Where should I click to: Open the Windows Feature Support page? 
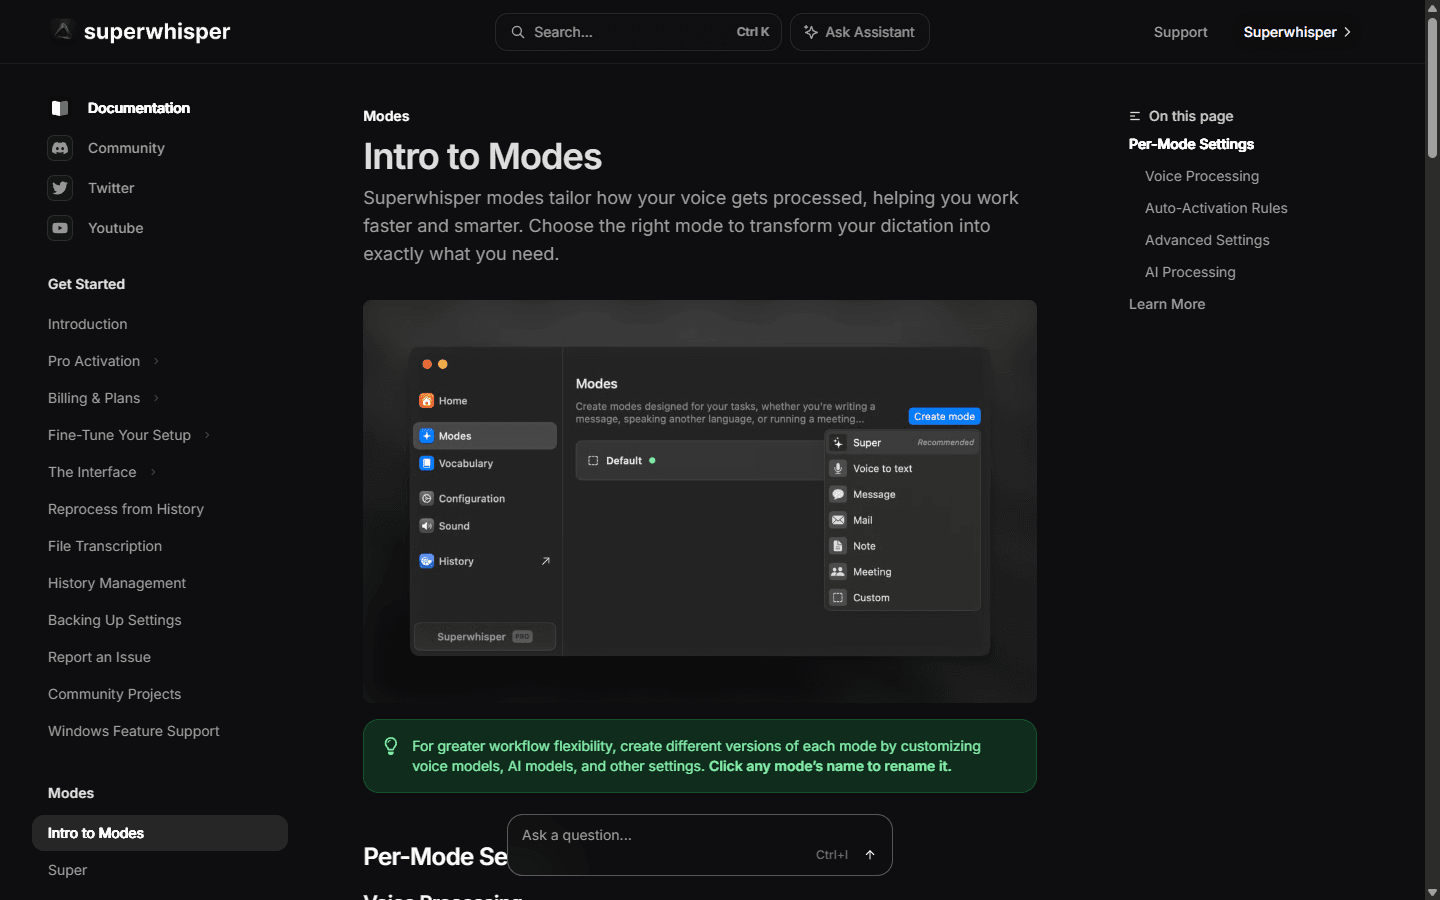134,731
